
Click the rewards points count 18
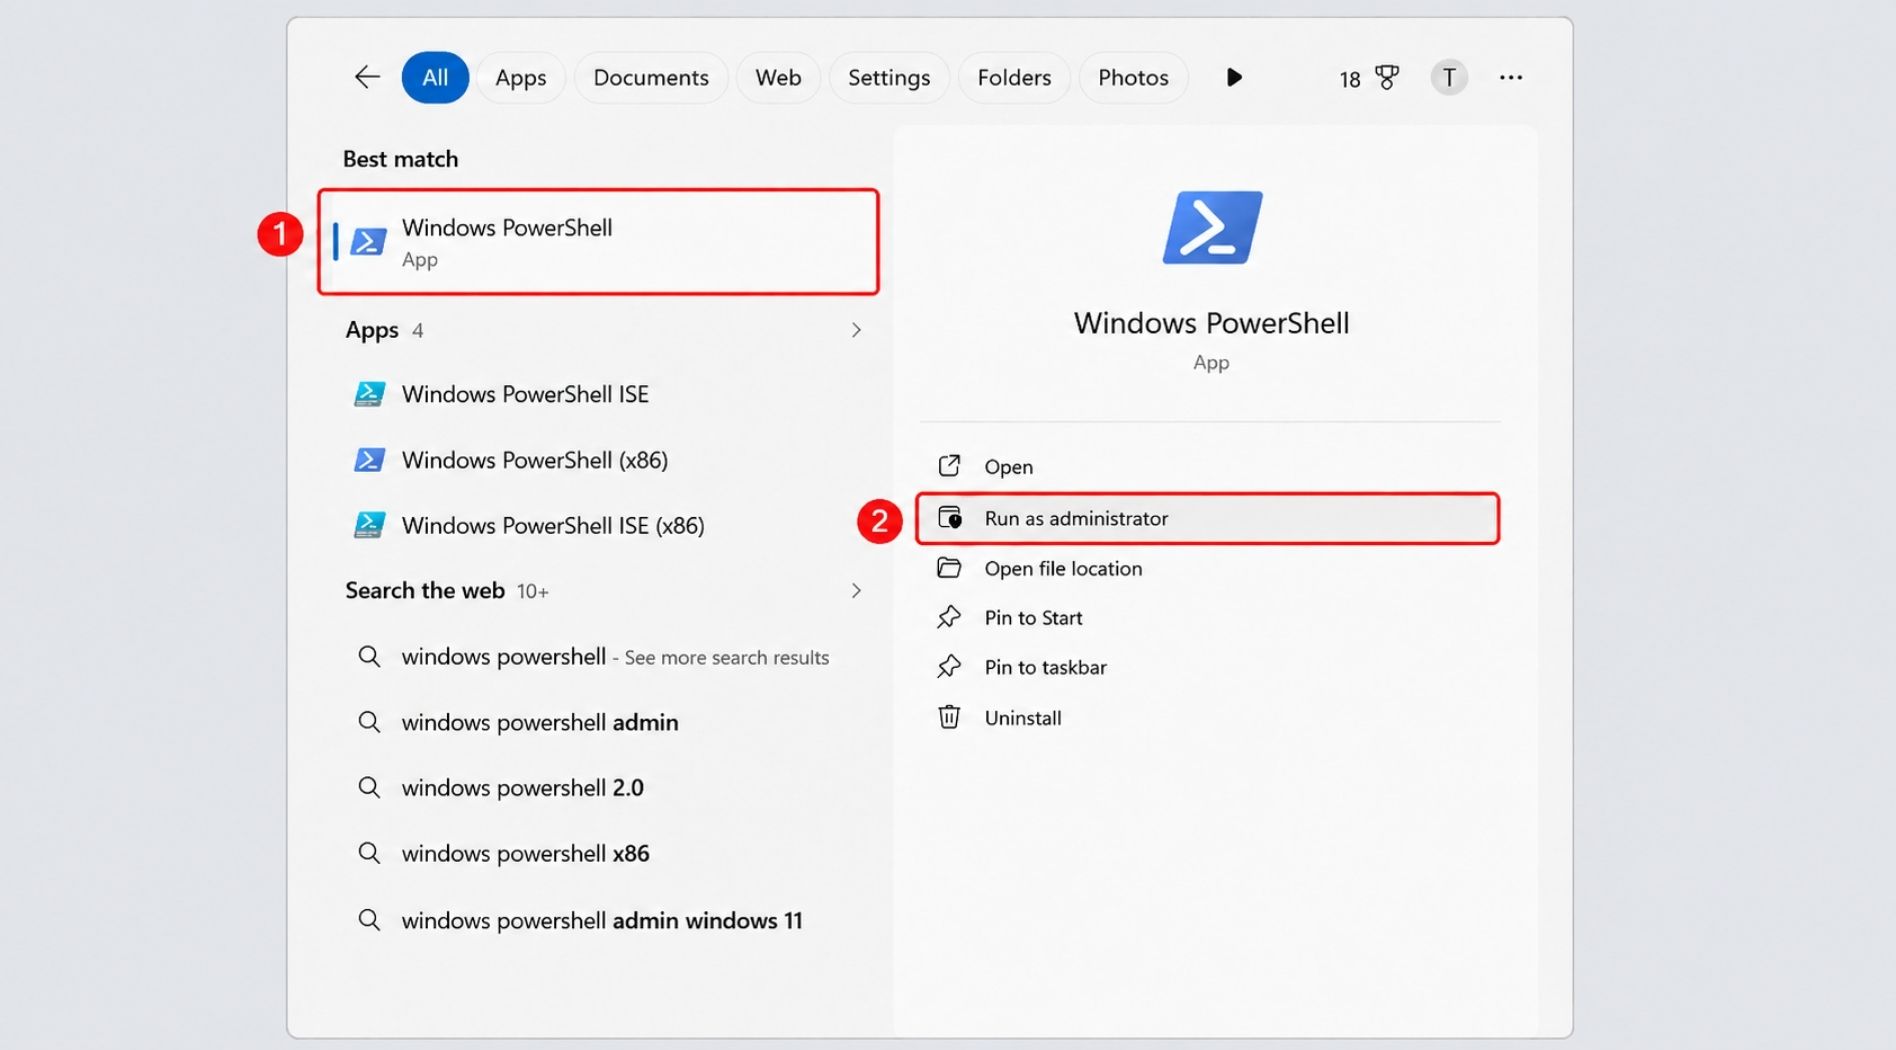coord(1350,79)
